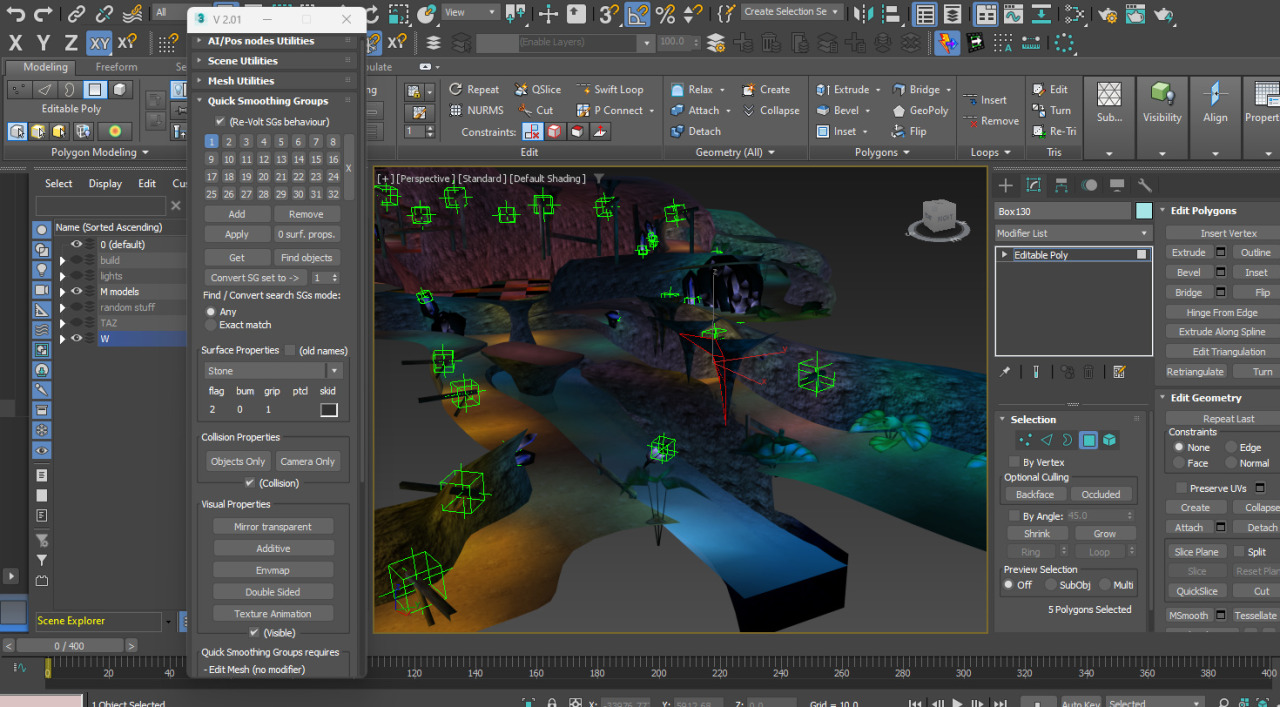Click the Mirror transparent button
The image size is (1280, 707).
click(273, 527)
